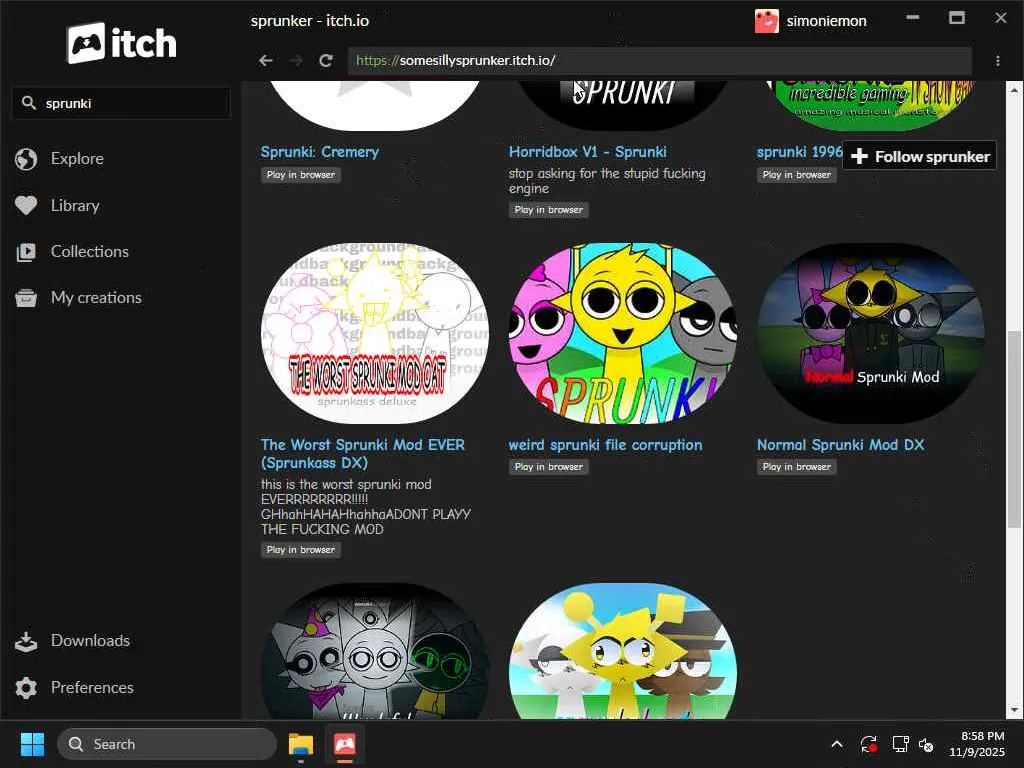
Task: Click the scrollbar up arrow
Action: [x=1014, y=90]
